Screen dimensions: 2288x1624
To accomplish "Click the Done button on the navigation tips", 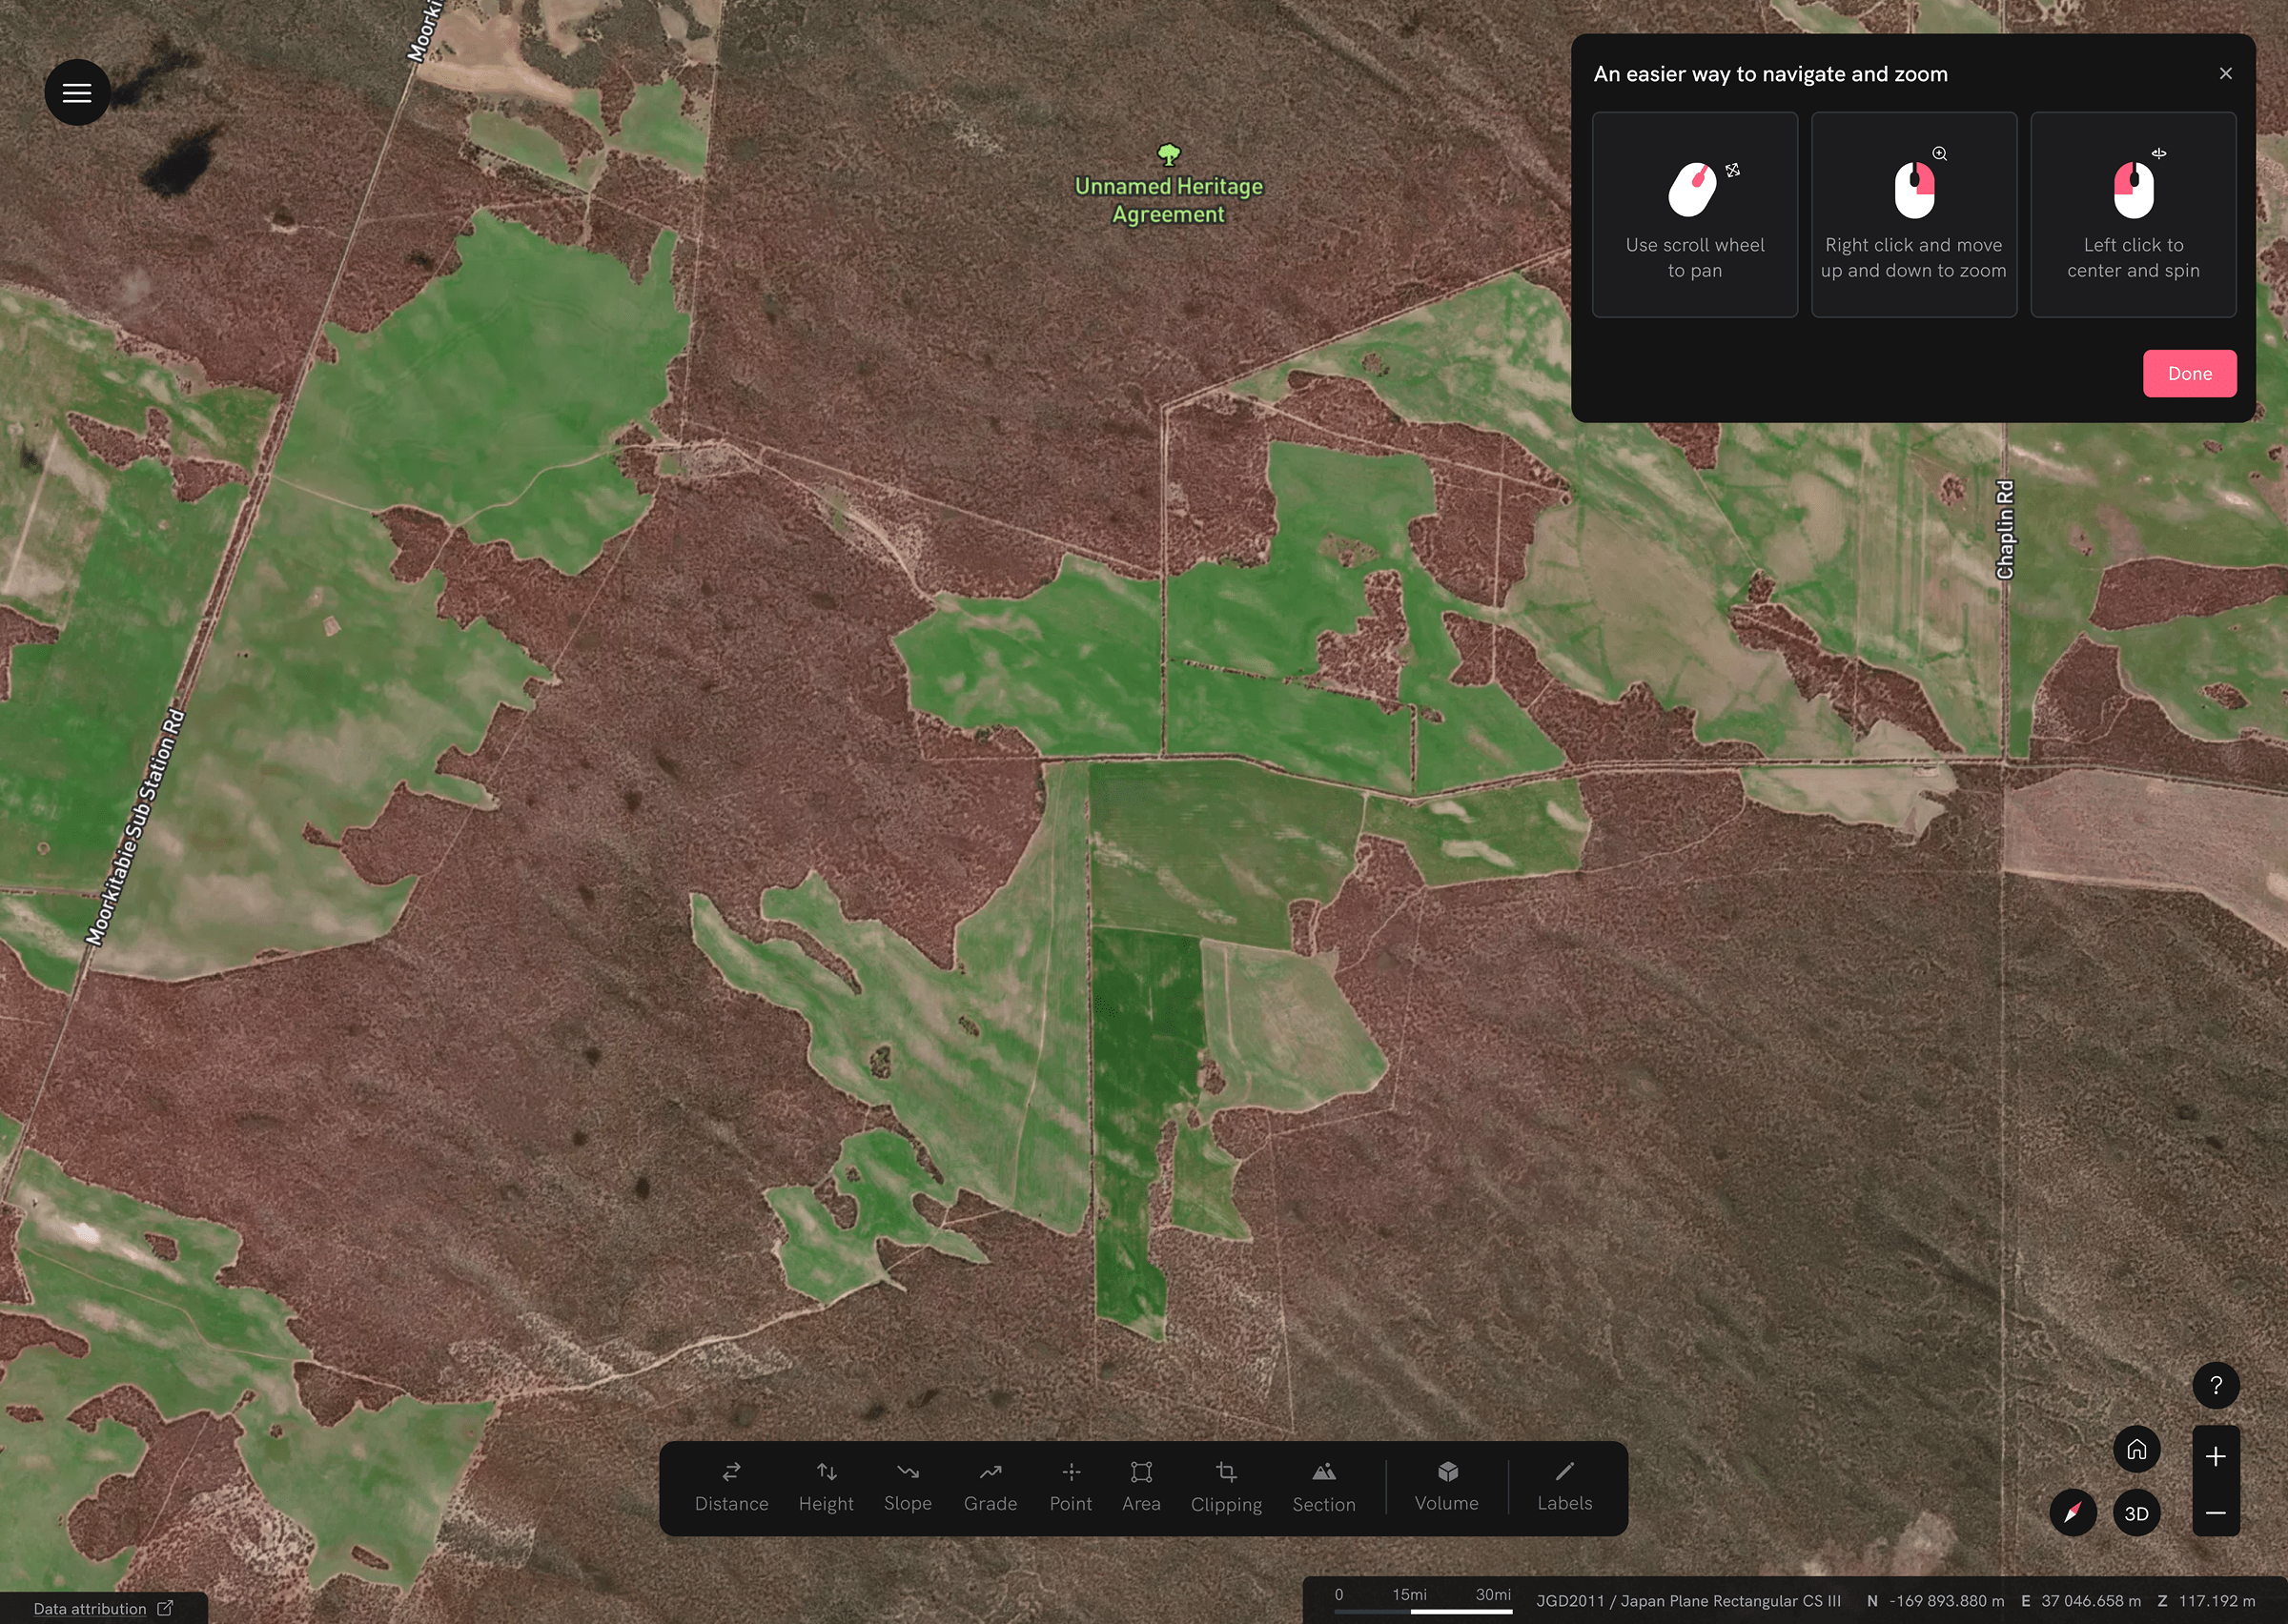I will click(x=2190, y=373).
